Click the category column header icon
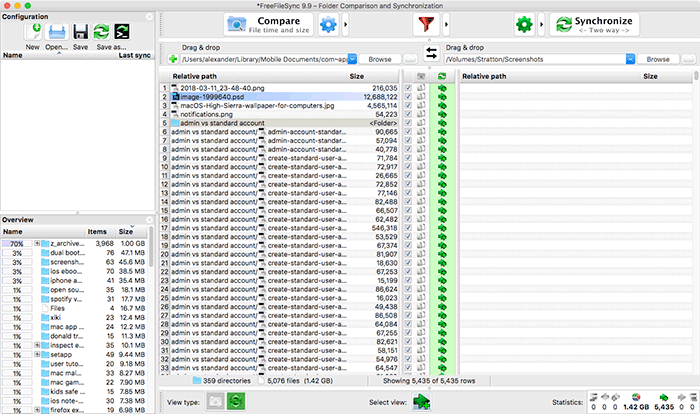700x414 pixels. [x=421, y=76]
